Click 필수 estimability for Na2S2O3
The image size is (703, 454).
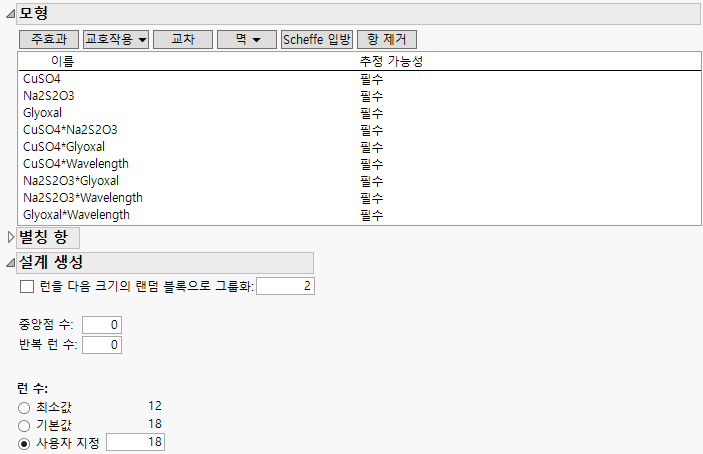point(372,96)
